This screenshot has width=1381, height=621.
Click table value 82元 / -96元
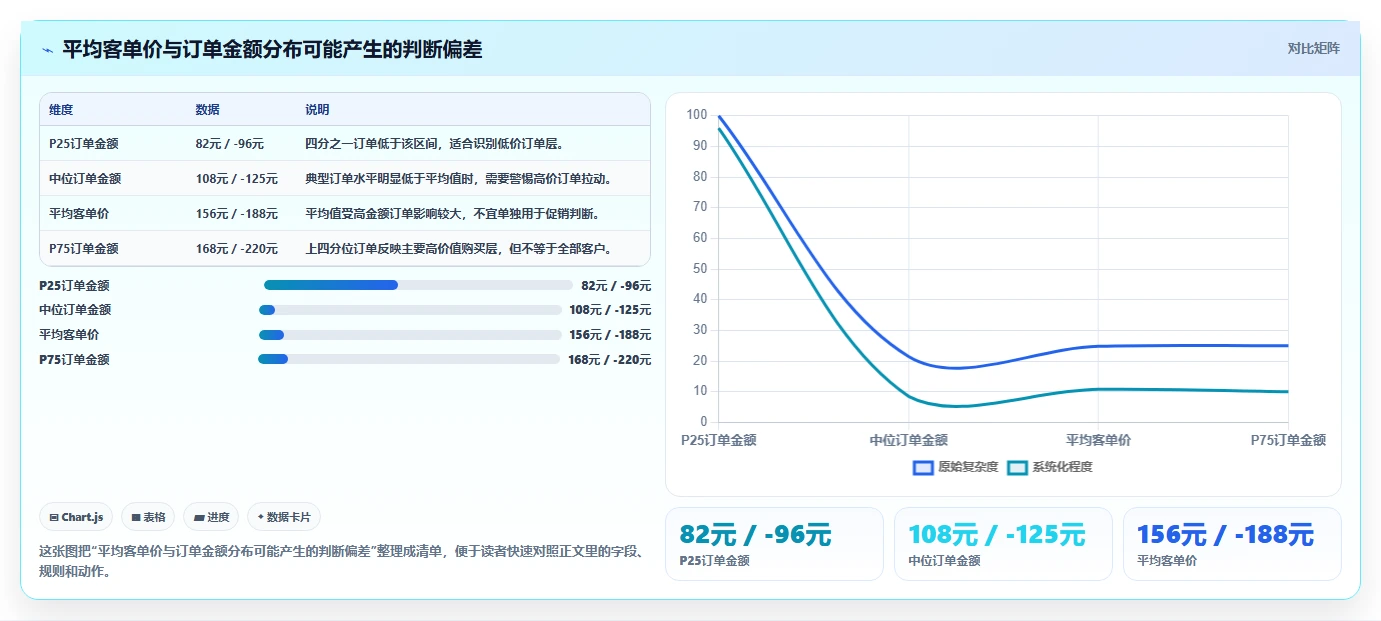click(x=230, y=144)
